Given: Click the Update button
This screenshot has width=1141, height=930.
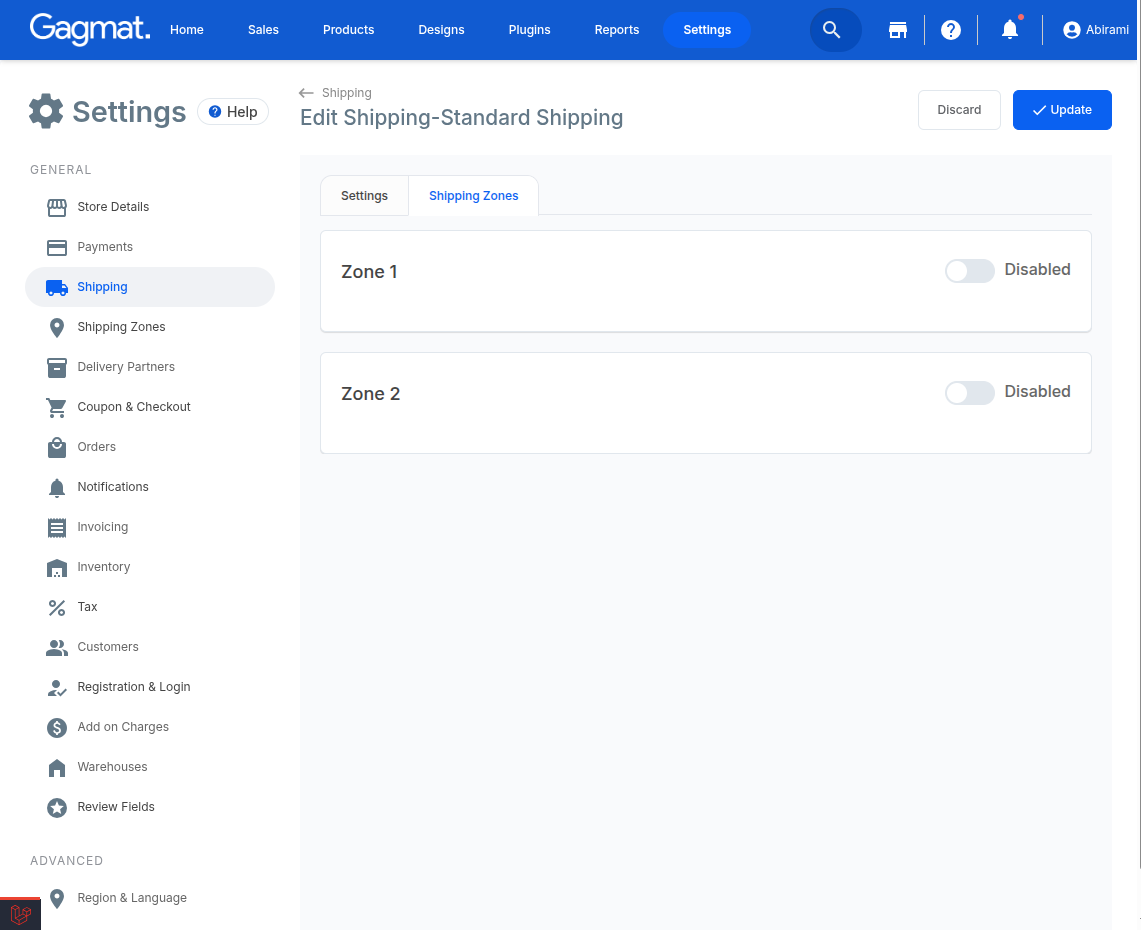Looking at the screenshot, I should 1062,110.
